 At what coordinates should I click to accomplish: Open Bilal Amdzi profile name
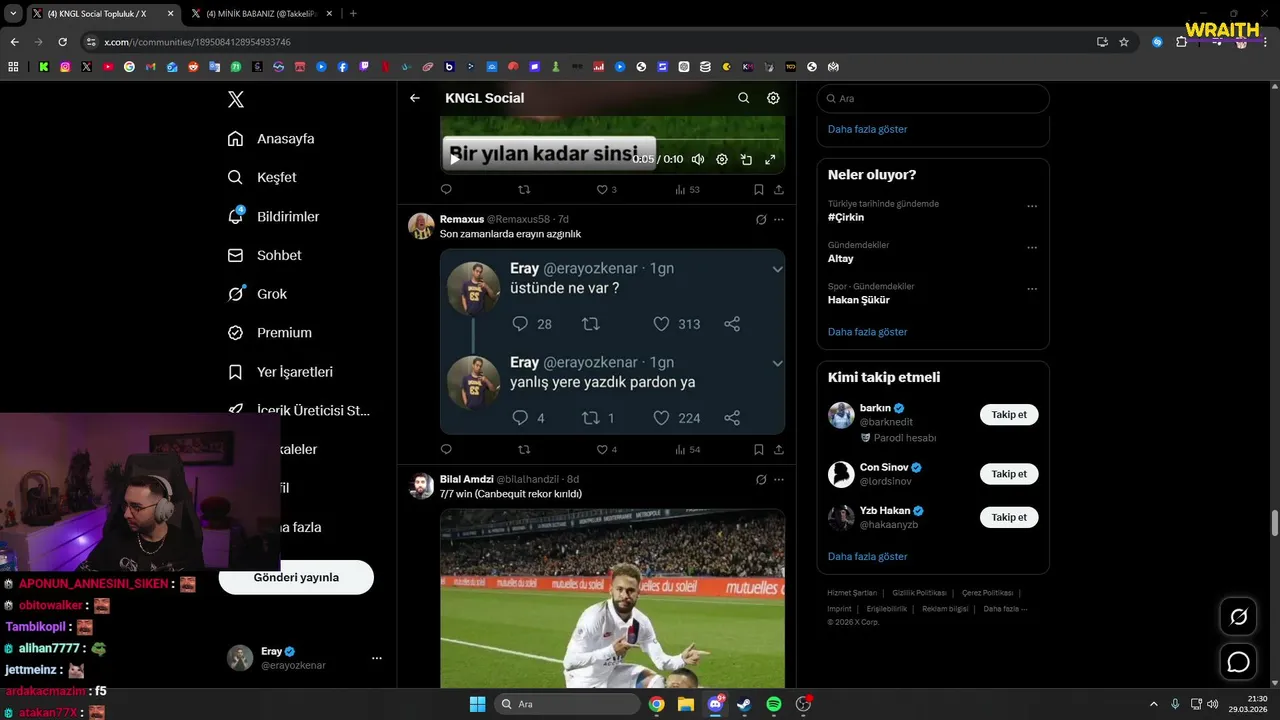coord(467,479)
